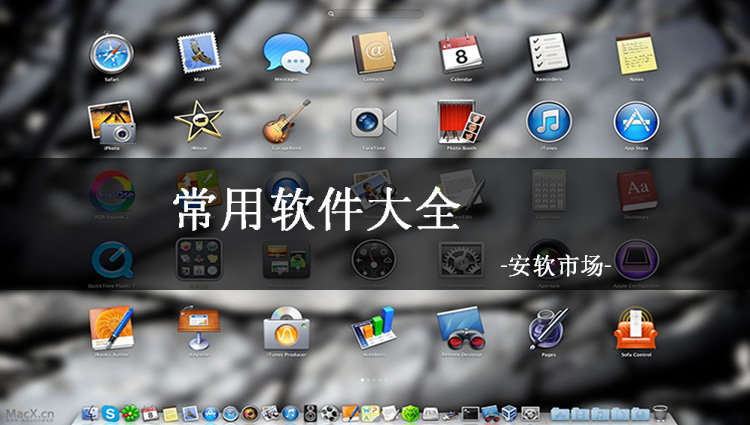Launch Sofa Control
Viewport: 750px width, 425px height.
tap(636, 329)
